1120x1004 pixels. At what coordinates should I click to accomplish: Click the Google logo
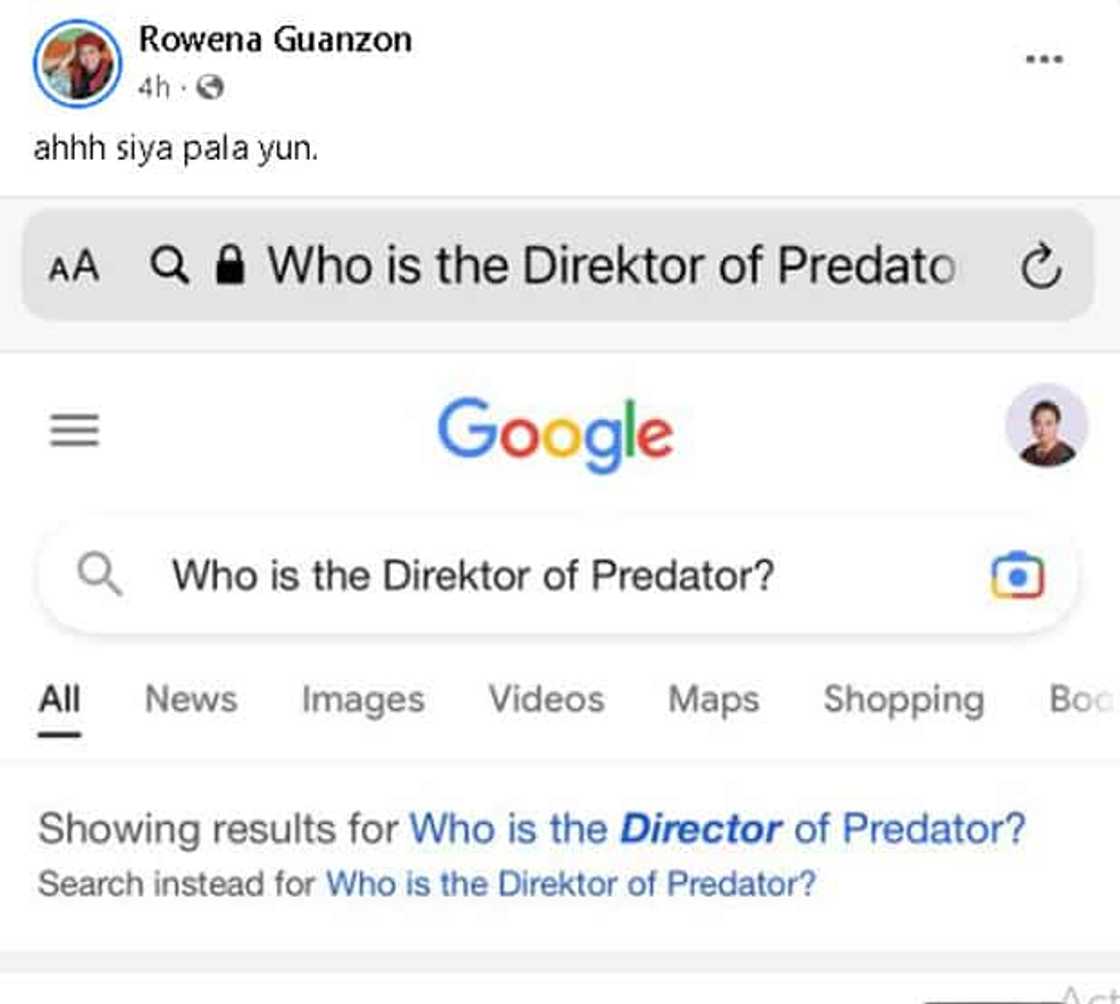556,431
